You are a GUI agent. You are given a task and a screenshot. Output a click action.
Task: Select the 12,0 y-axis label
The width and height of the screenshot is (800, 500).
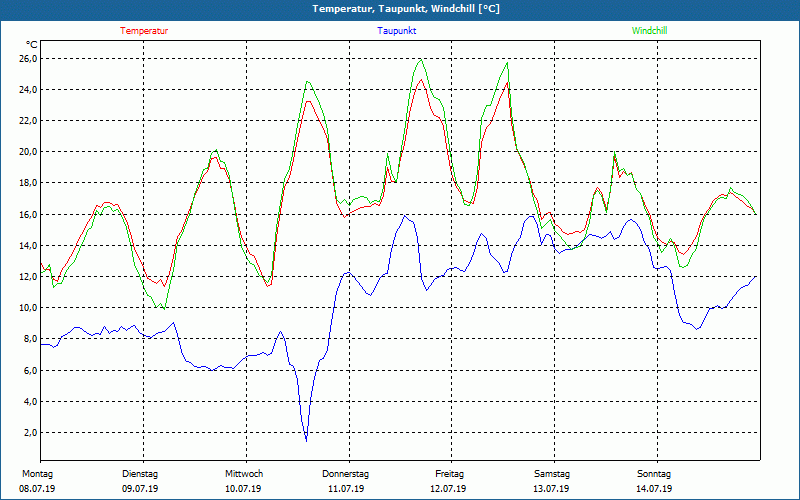pos(28,277)
